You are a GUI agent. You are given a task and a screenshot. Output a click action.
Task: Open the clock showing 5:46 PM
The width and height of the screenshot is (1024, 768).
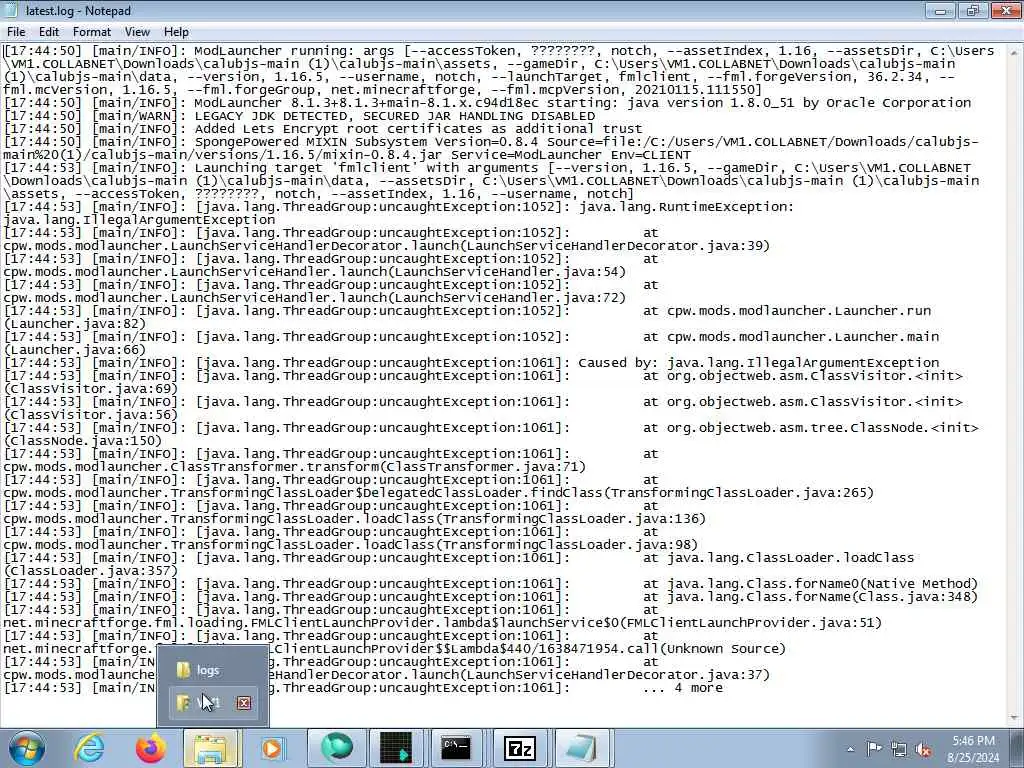[974, 748]
